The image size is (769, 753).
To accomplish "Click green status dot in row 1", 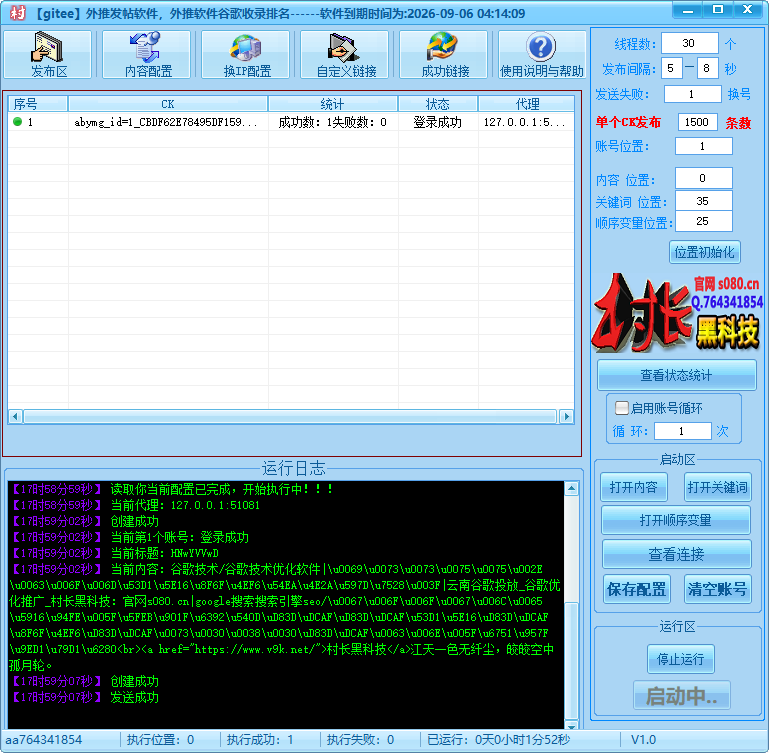I will (x=18, y=122).
